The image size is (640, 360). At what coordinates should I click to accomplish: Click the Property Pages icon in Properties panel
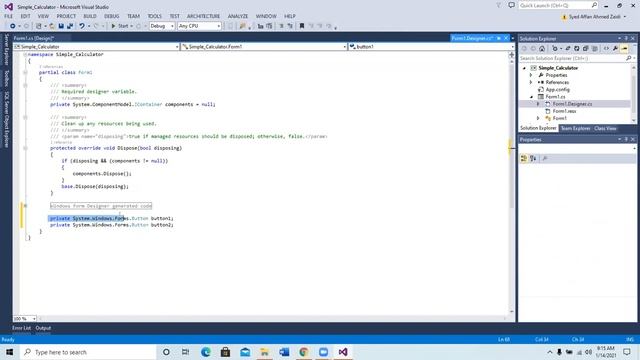544,158
